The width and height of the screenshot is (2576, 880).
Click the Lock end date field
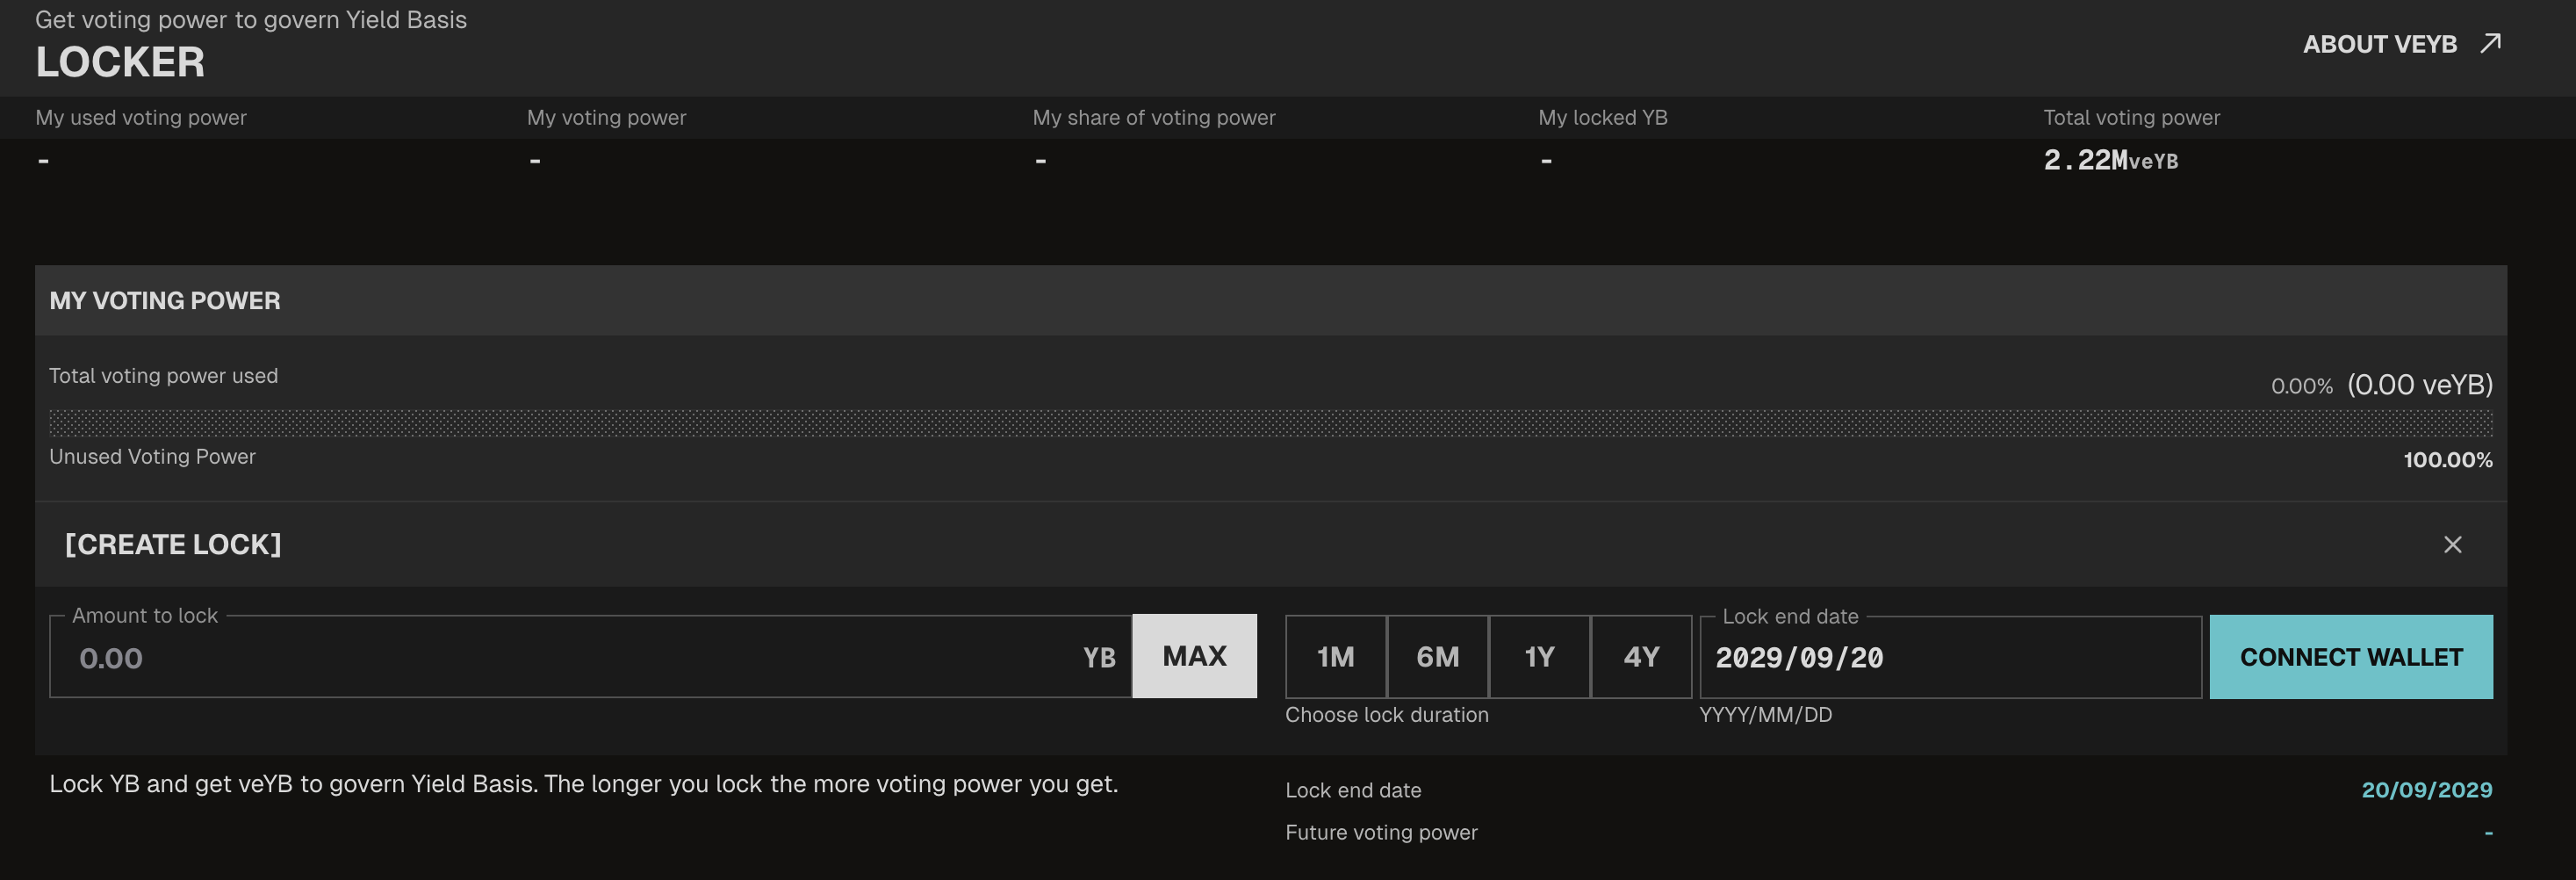1950,657
